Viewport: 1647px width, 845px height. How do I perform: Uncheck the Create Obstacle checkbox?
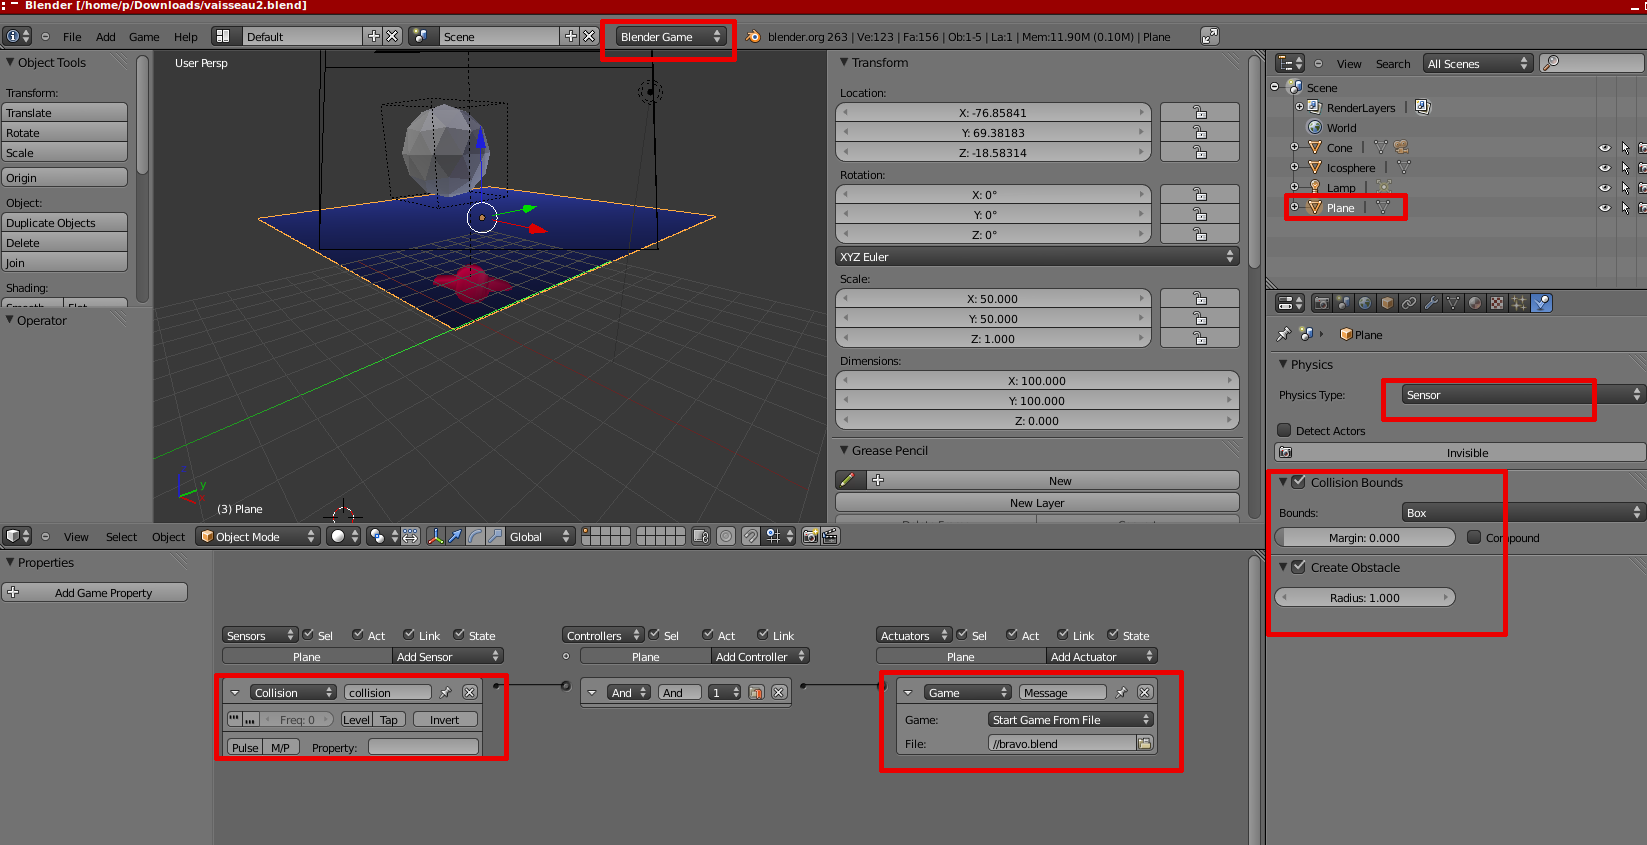pyautogui.click(x=1299, y=567)
